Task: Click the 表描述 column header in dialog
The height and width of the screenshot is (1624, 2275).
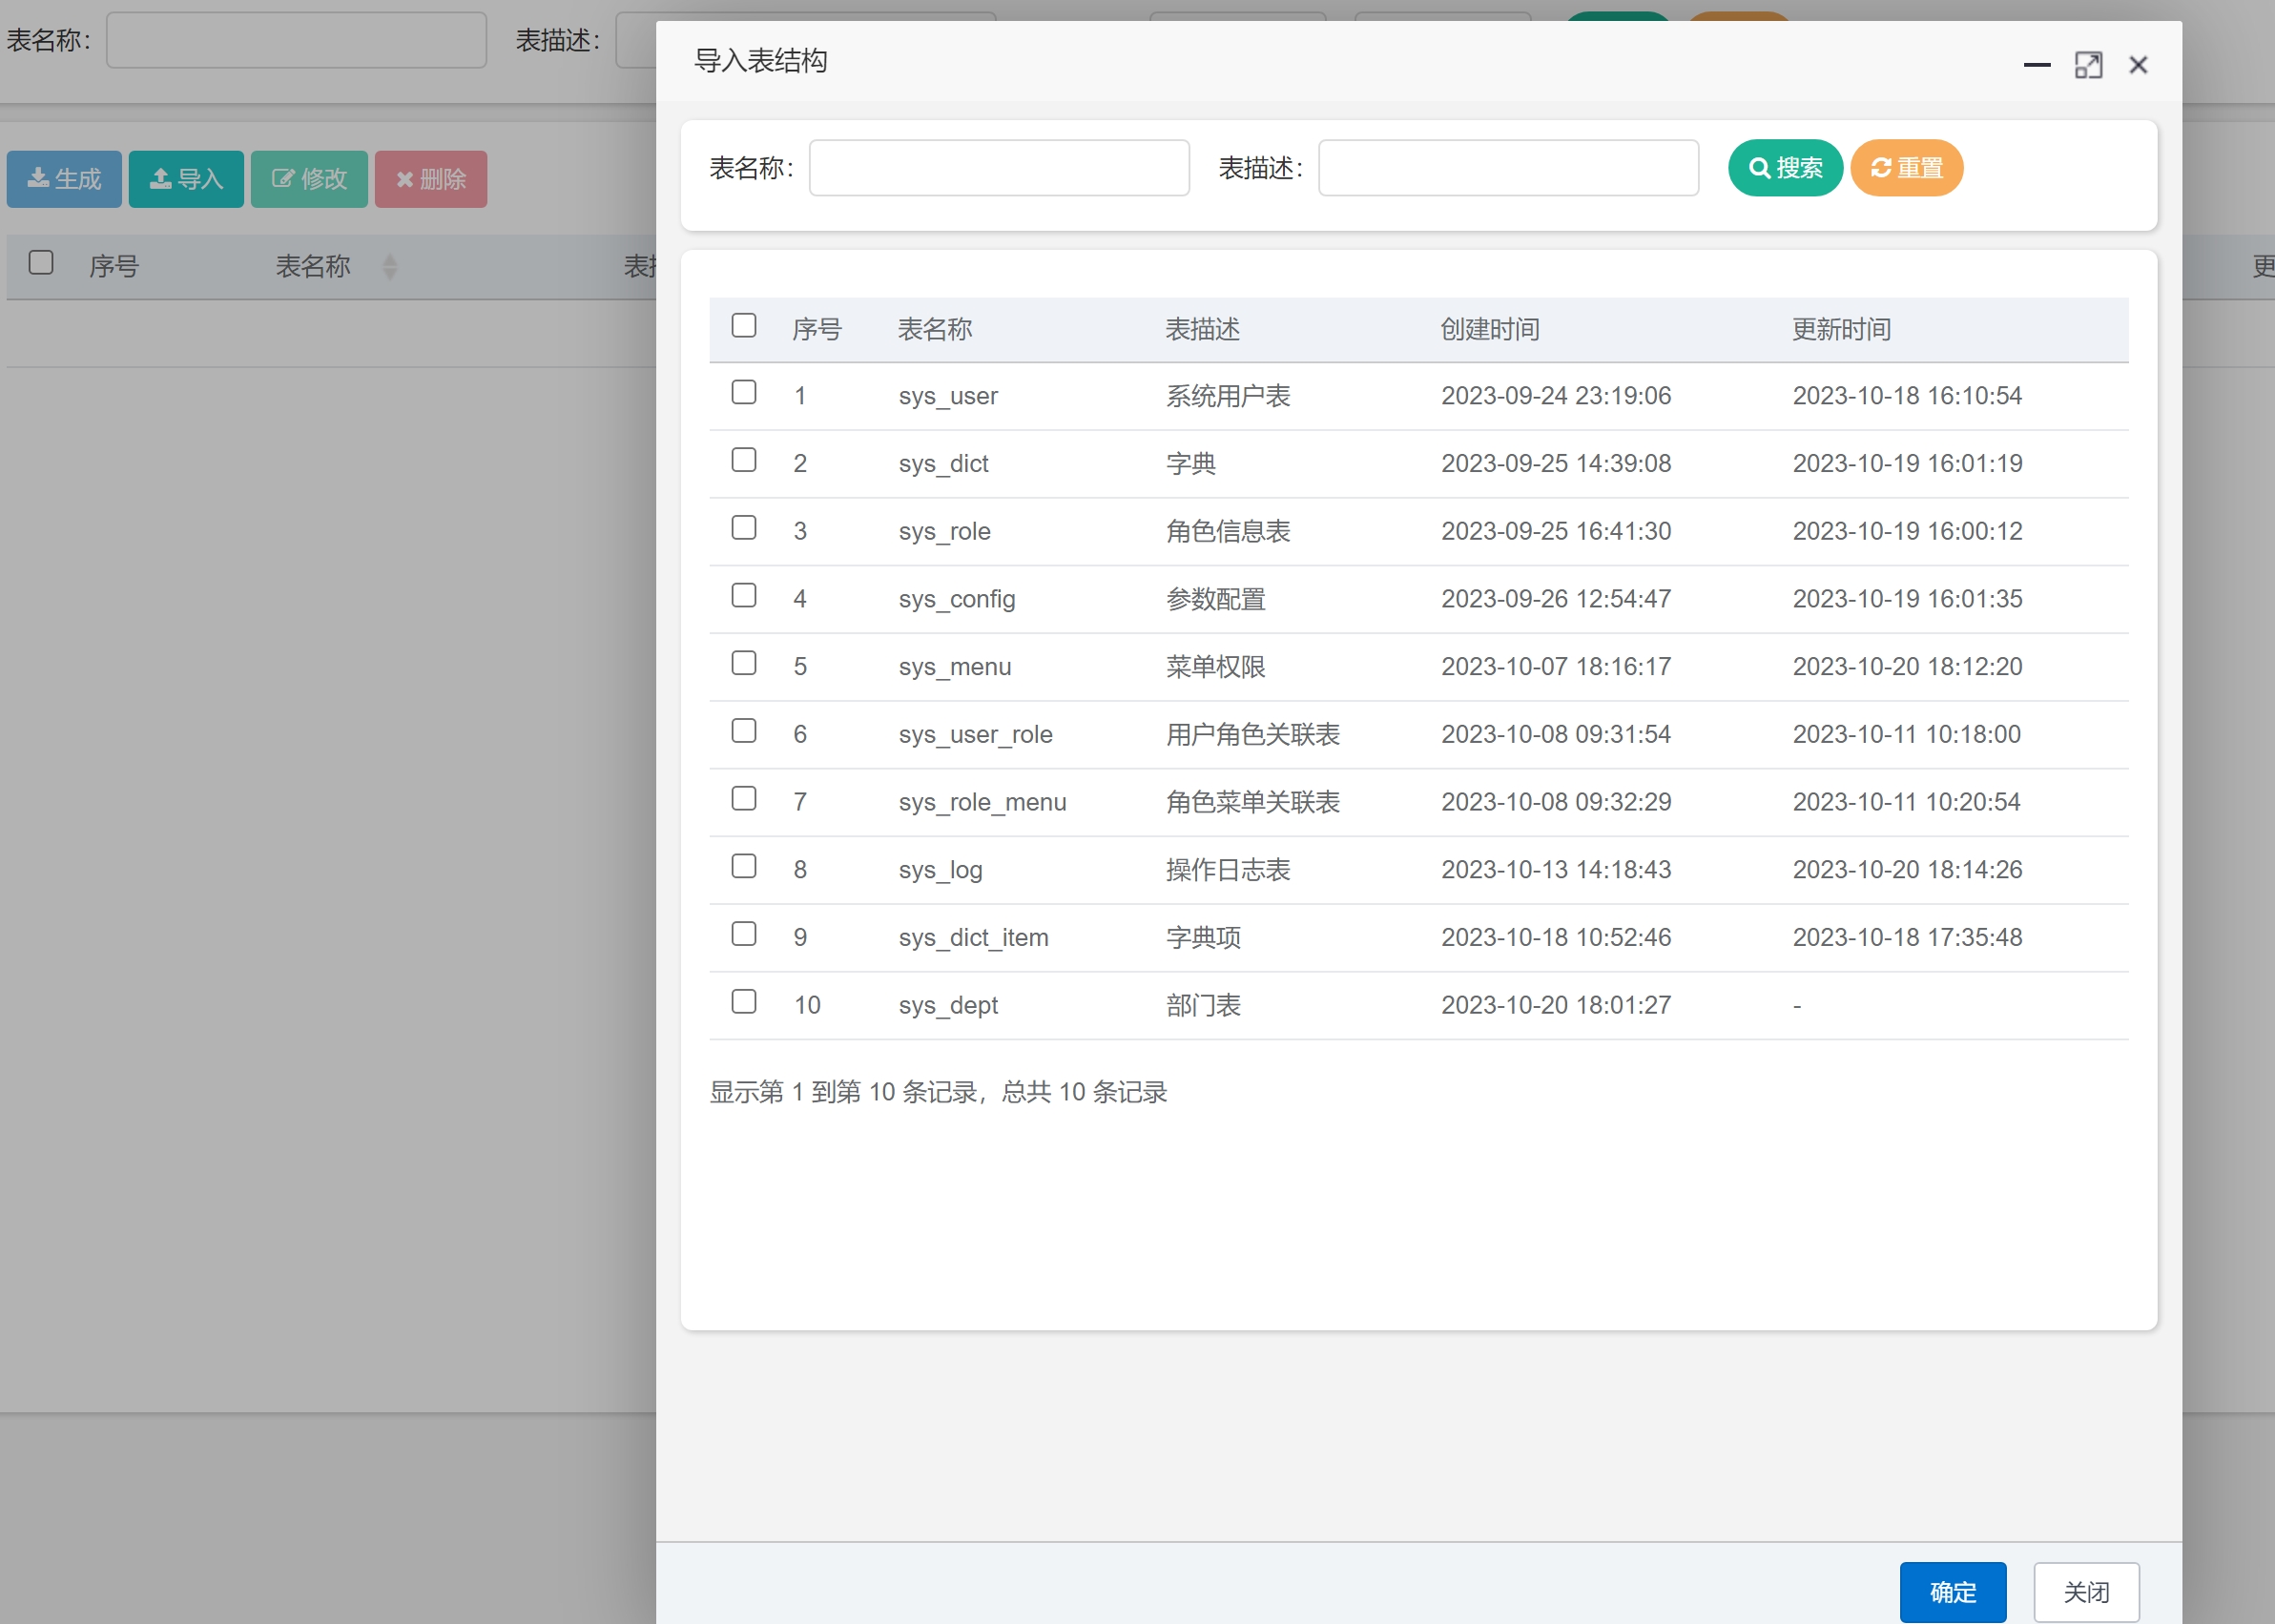Action: [1202, 329]
